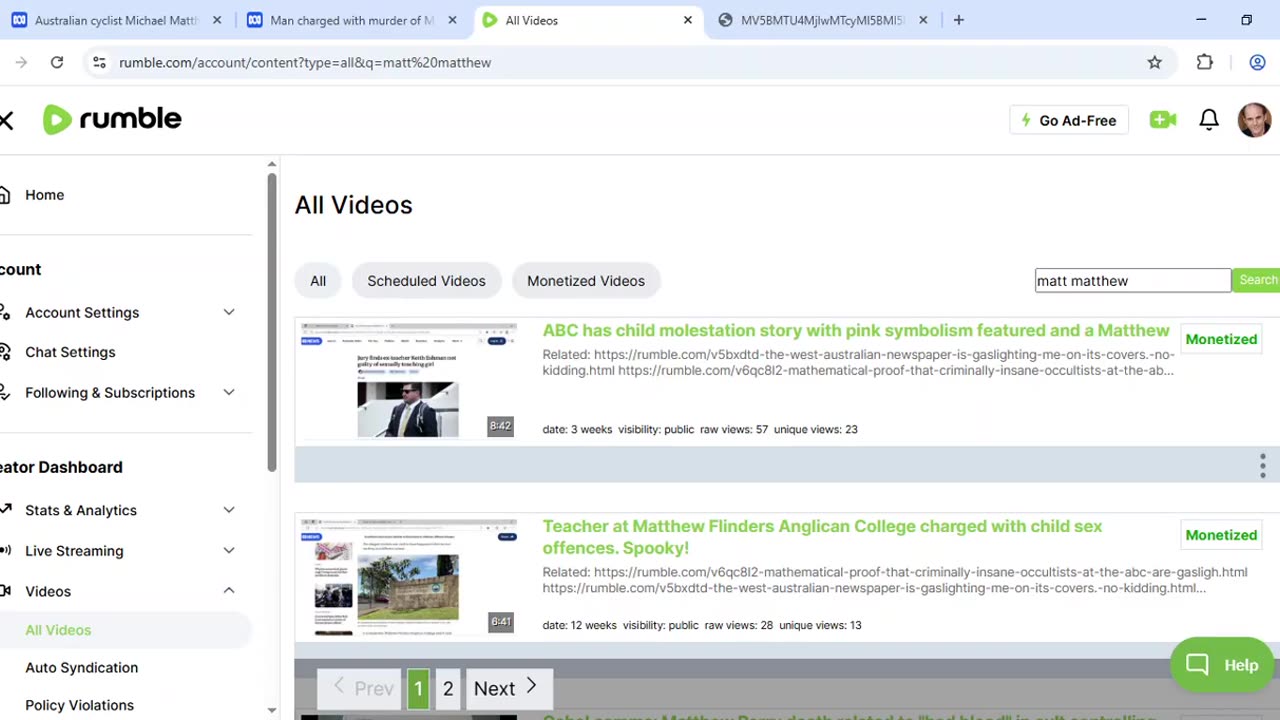Select Scheduled Videos filter
Image resolution: width=1280 pixels, height=720 pixels.
point(426,281)
